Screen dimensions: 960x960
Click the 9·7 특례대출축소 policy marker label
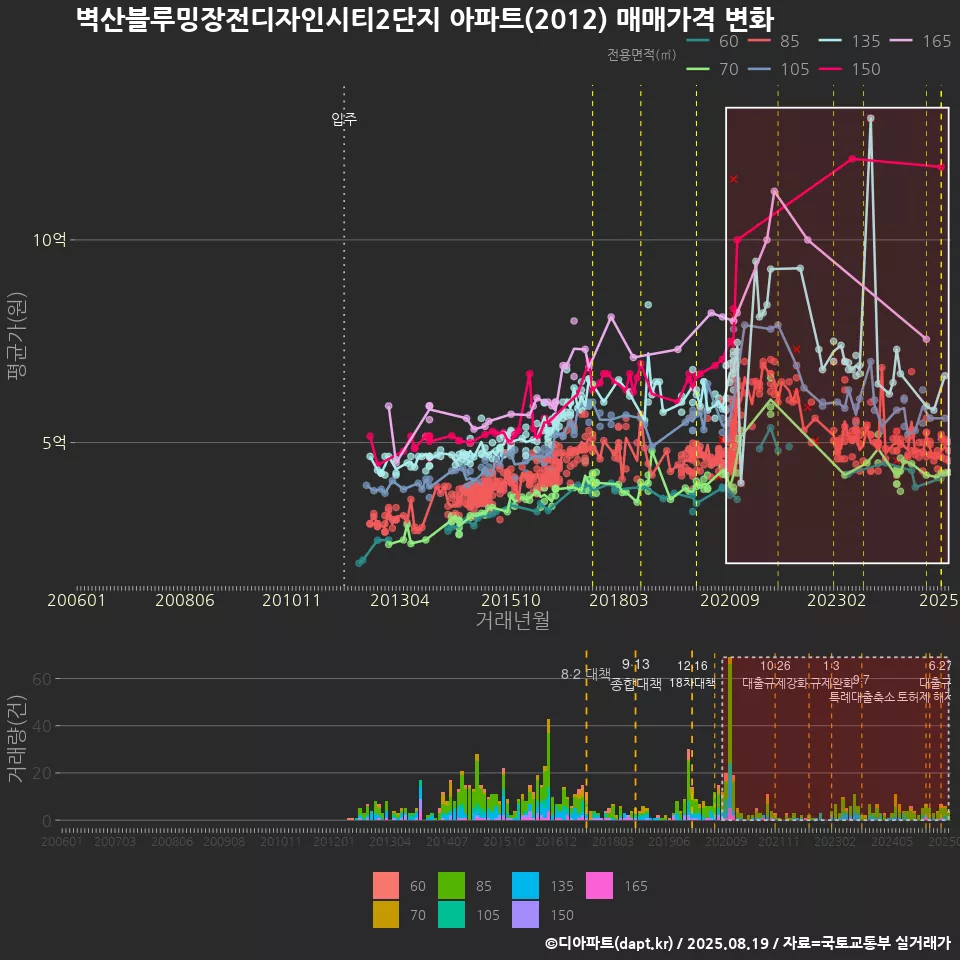(861, 689)
